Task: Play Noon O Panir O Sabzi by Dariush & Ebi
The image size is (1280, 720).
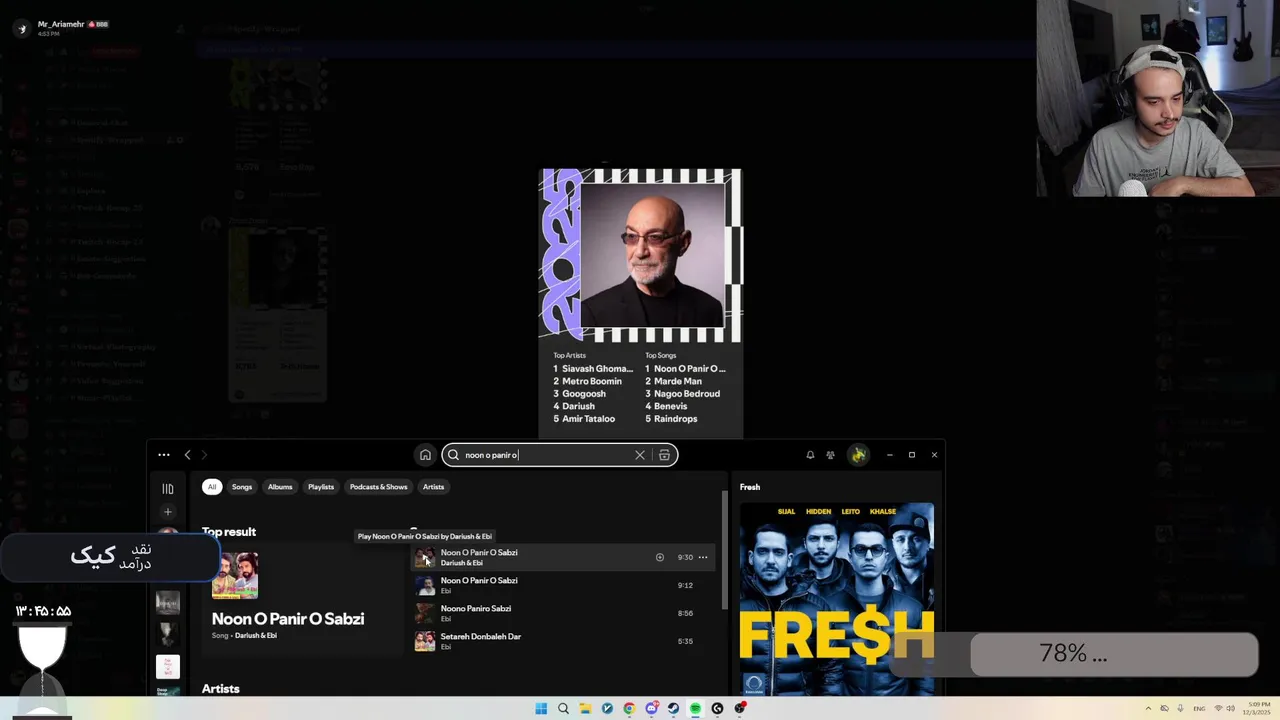Action: (425, 558)
